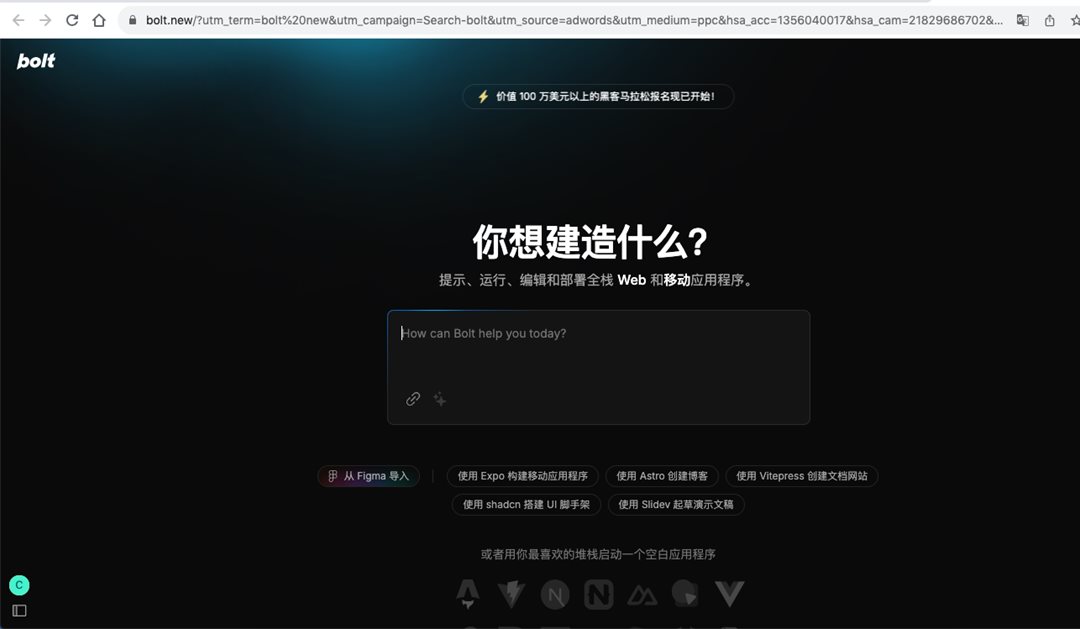Click the subtitle text mentioning Web 和移动

tap(597, 280)
